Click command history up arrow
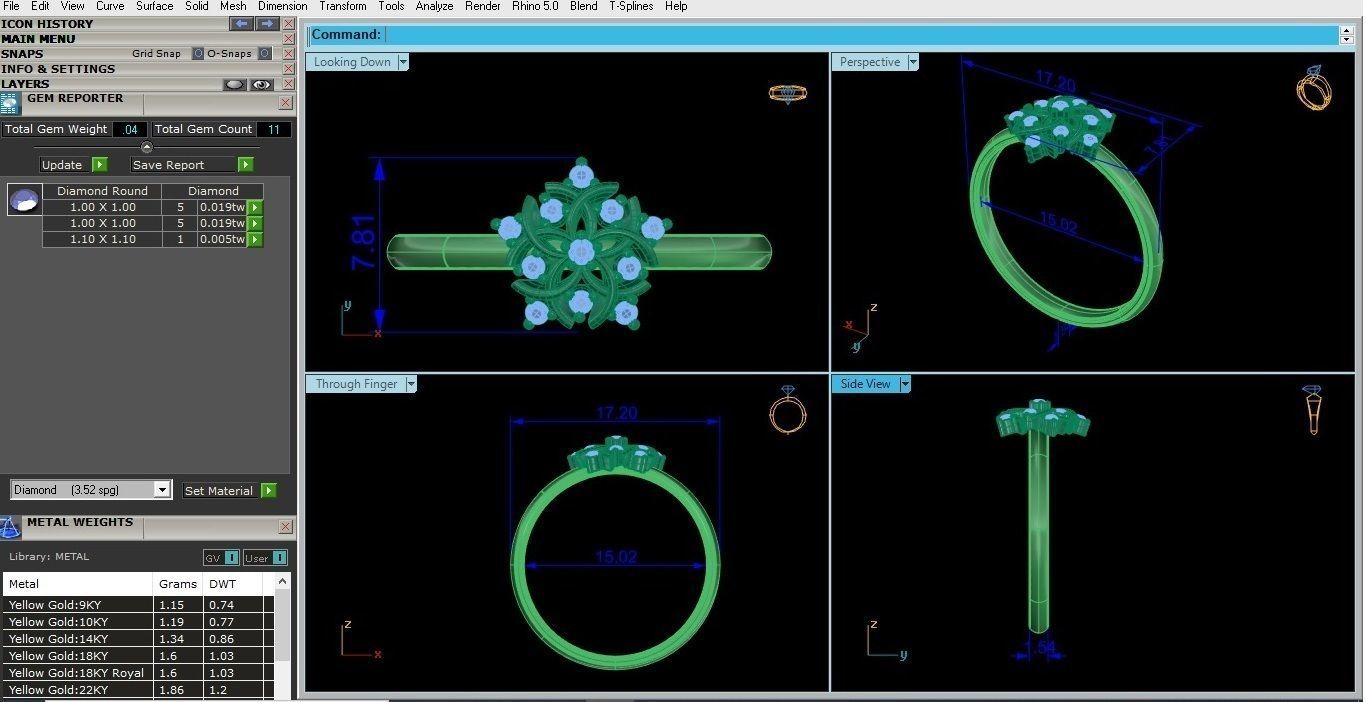The height and width of the screenshot is (702, 1366). tap(1347, 30)
